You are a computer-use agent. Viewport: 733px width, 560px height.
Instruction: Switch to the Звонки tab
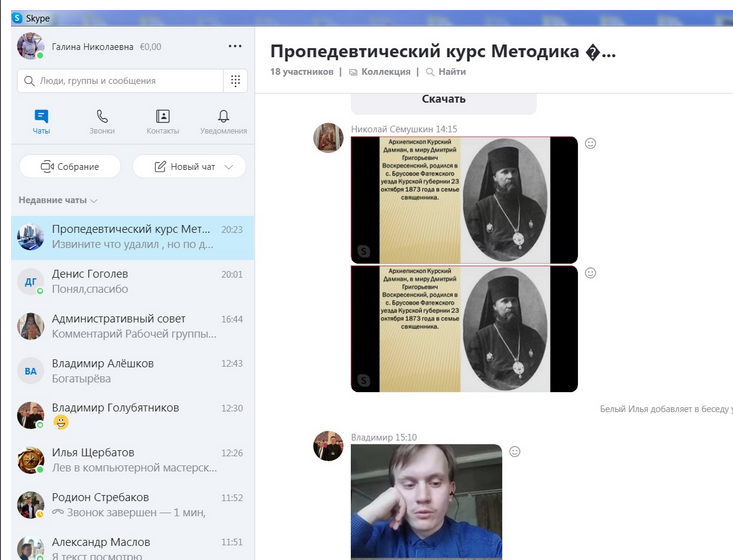coord(102,122)
